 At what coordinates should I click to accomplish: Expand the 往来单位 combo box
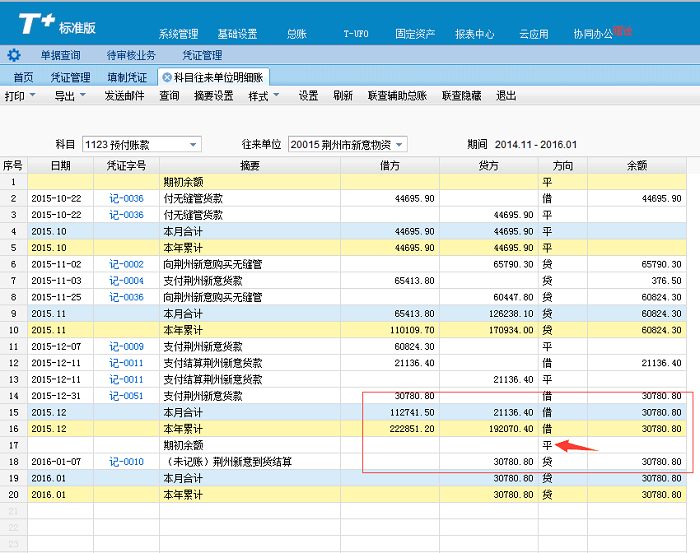click(413, 144)
